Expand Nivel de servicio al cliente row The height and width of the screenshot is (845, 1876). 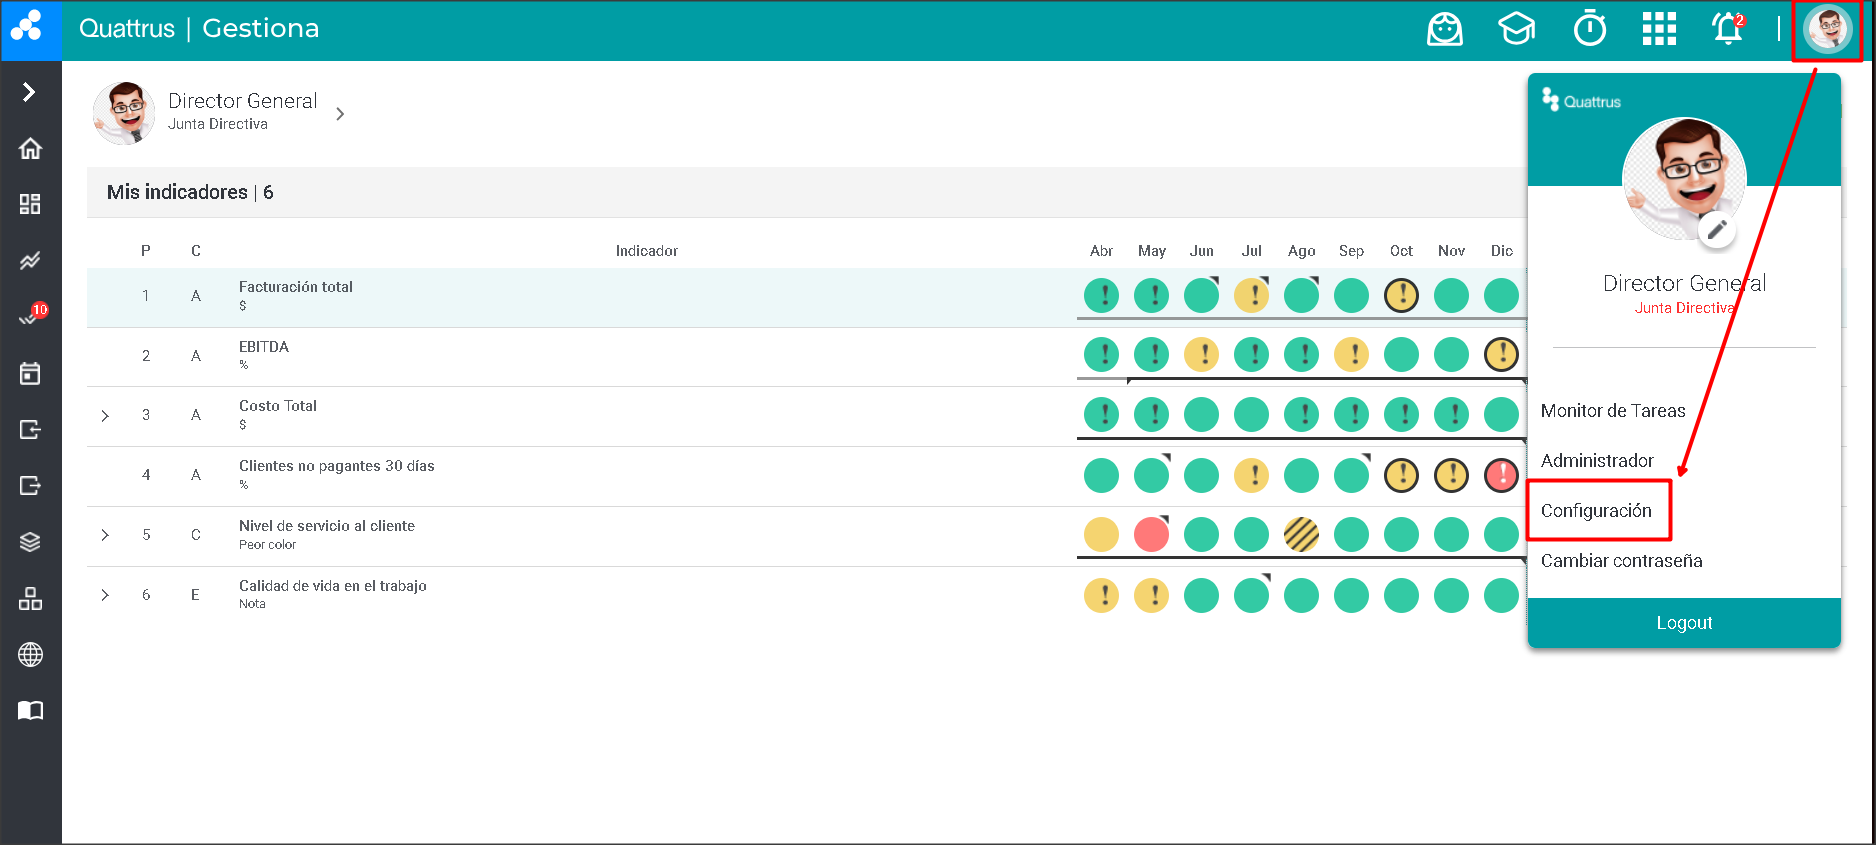tap(105, 535)
